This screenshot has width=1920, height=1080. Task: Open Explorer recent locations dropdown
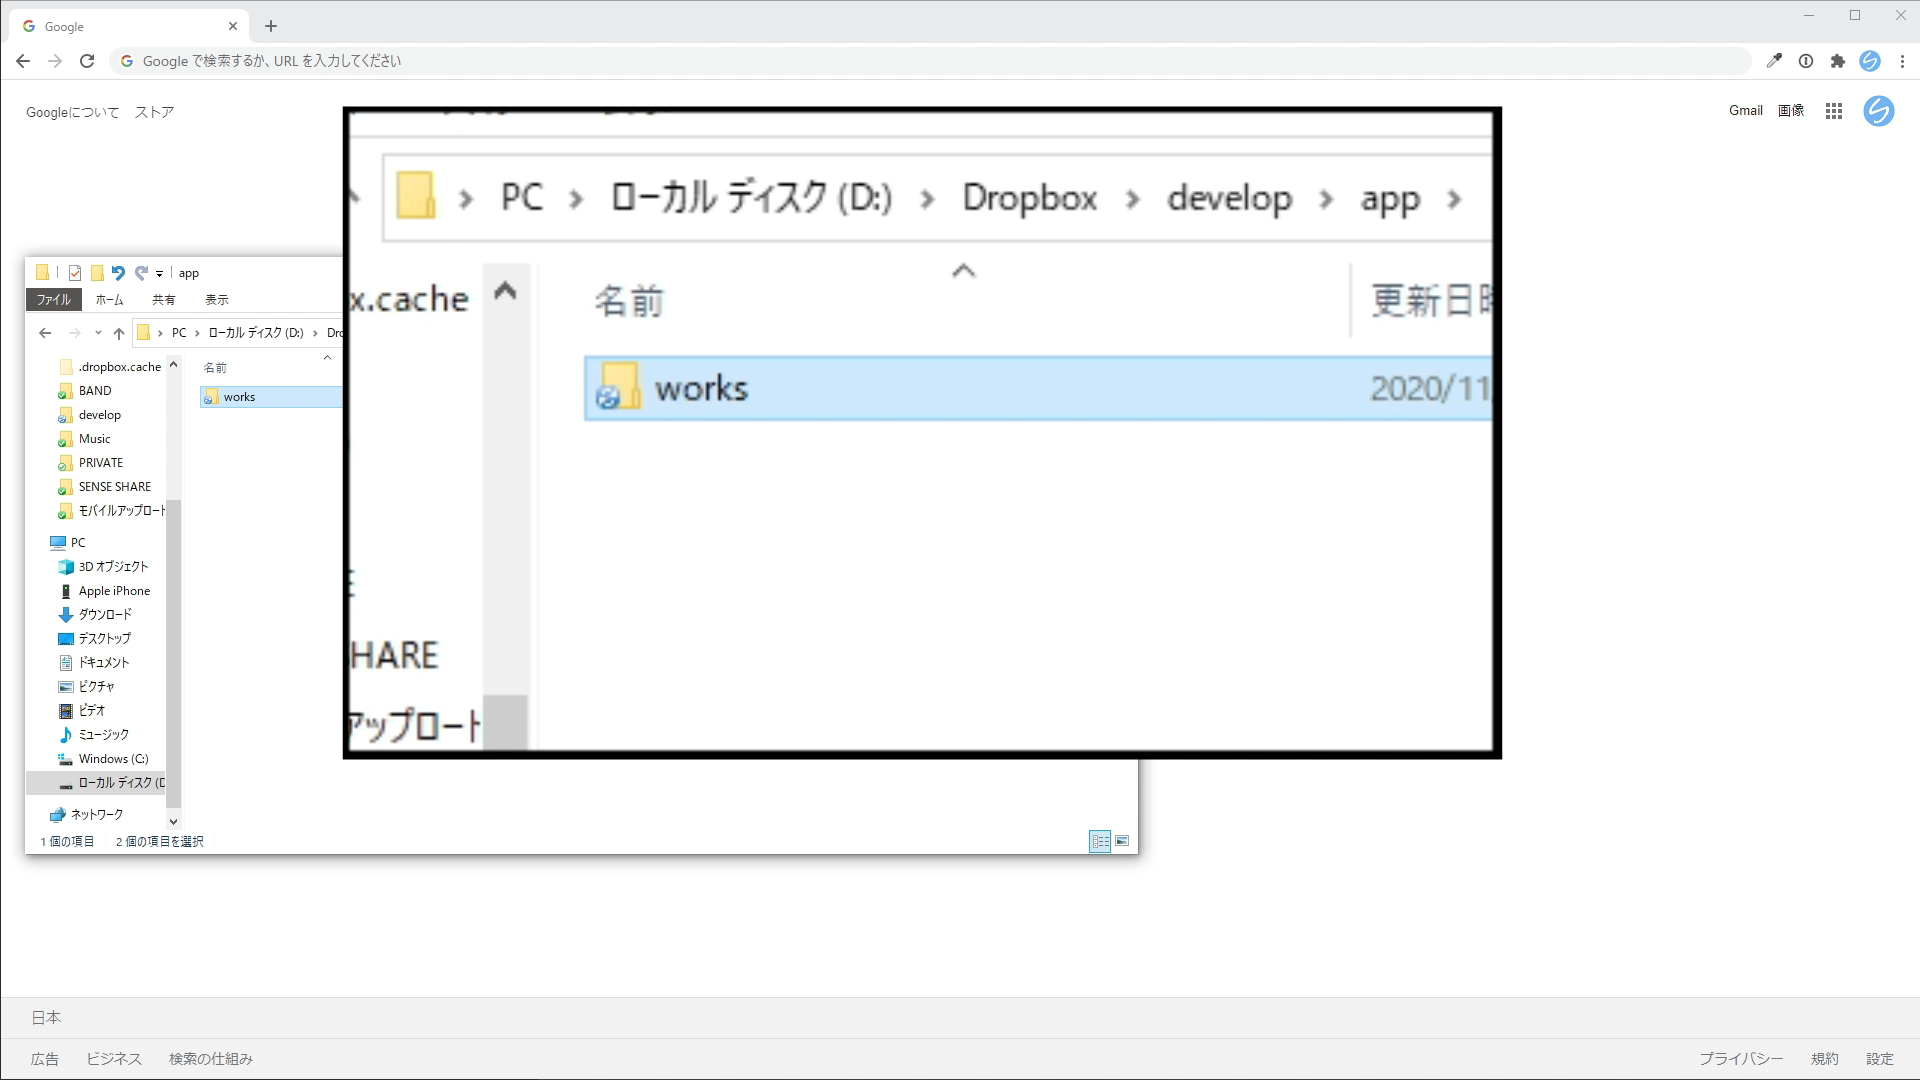98,333
